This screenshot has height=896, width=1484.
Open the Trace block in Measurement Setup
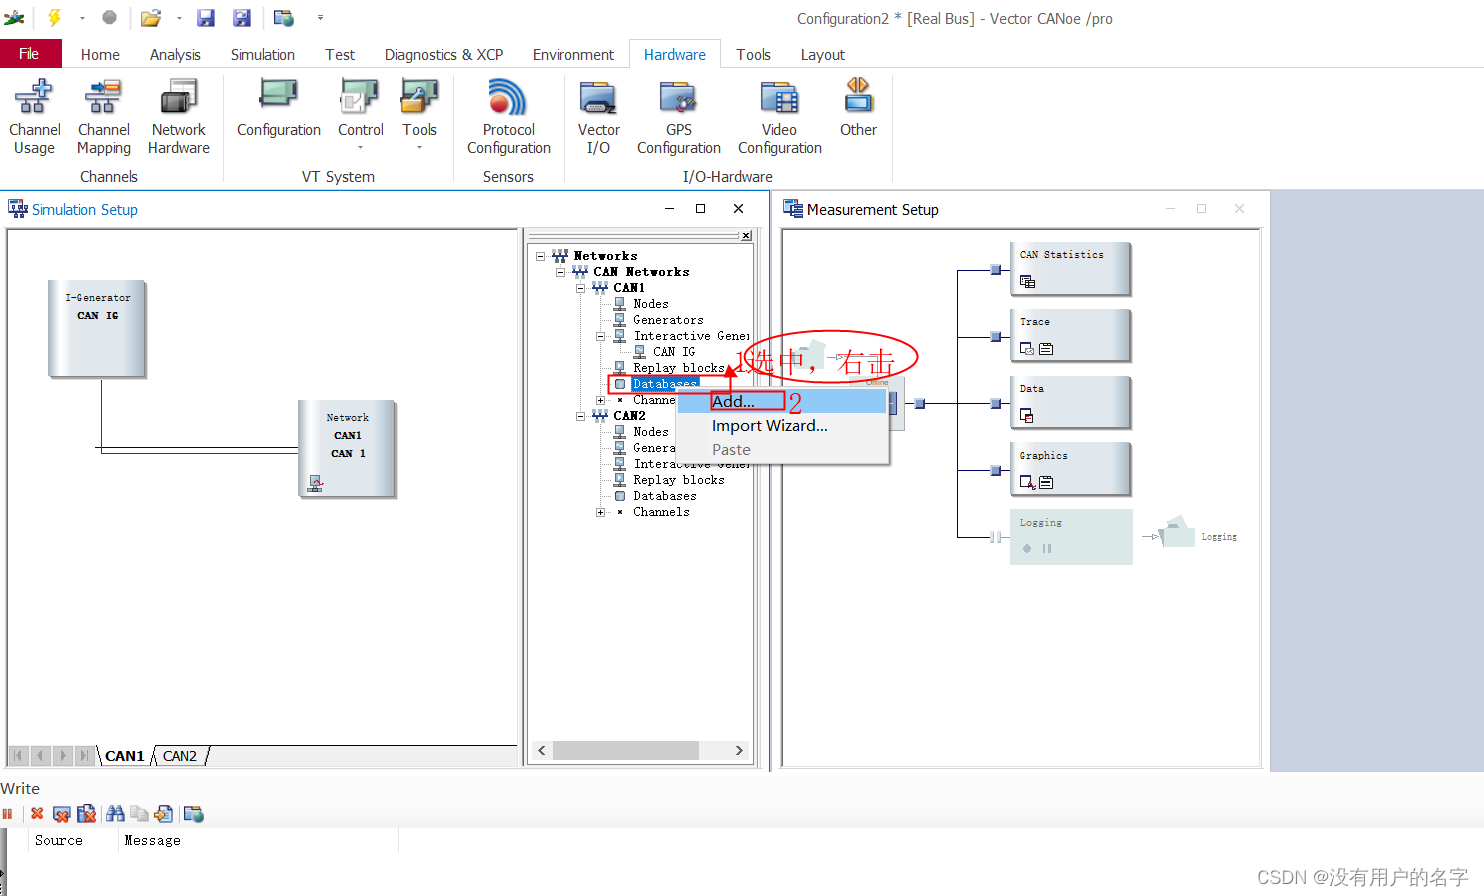point(1070,336)
